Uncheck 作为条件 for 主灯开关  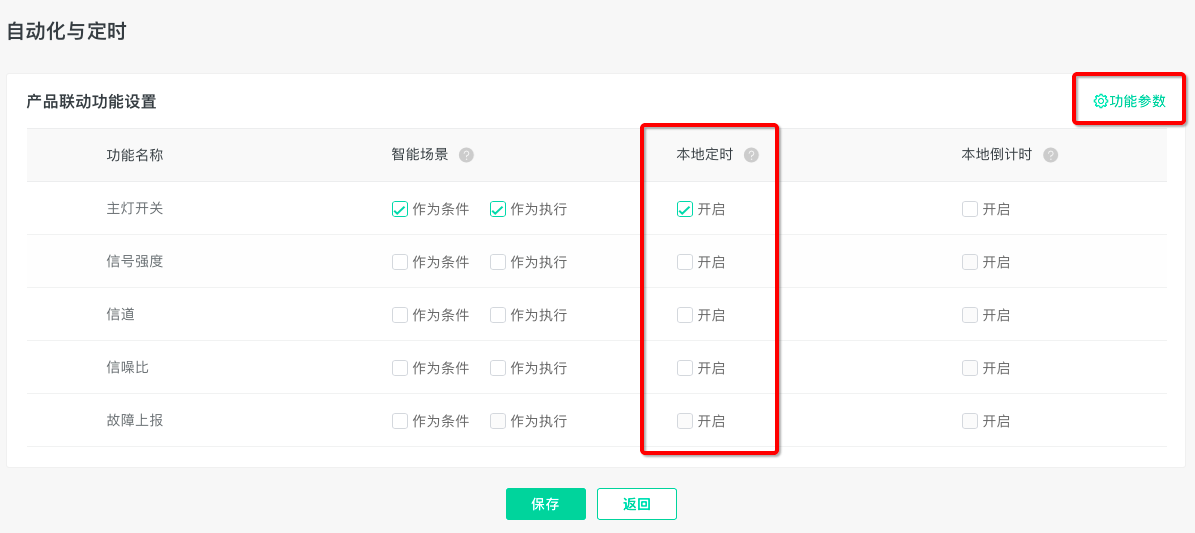coord(399,209)
